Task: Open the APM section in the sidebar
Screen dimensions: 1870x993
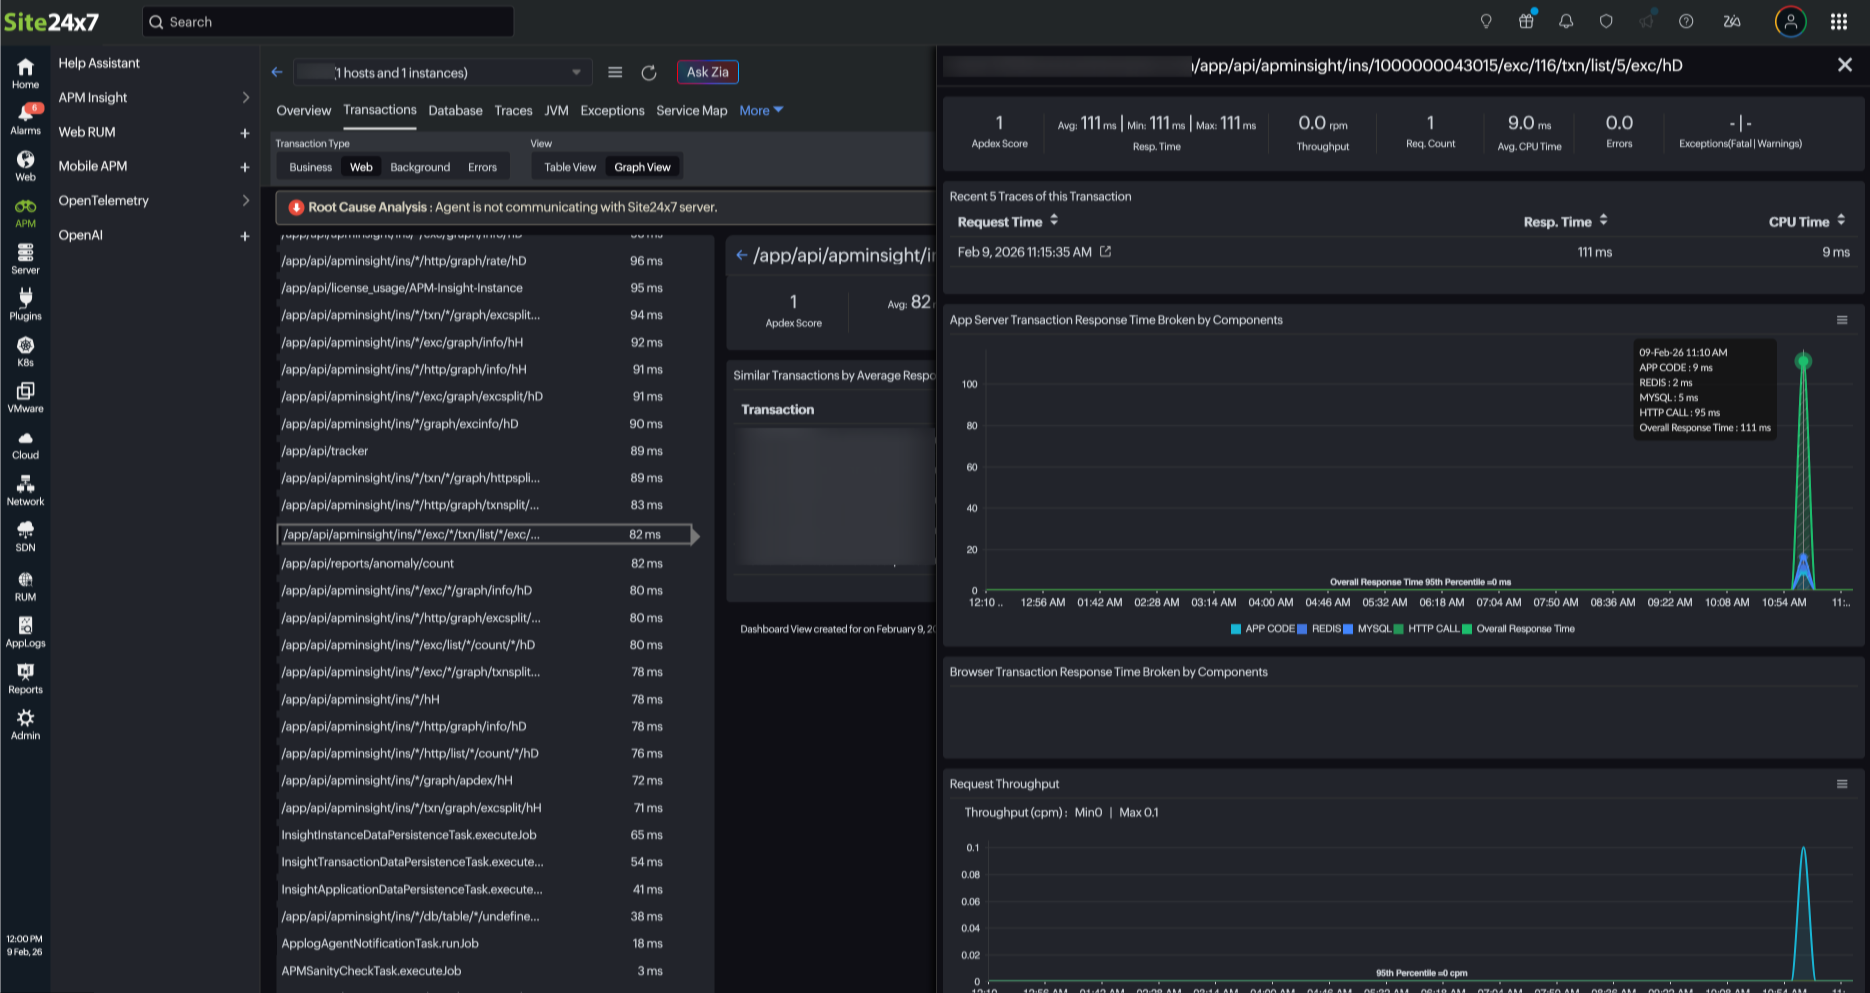Action: [x=25, y=207]
